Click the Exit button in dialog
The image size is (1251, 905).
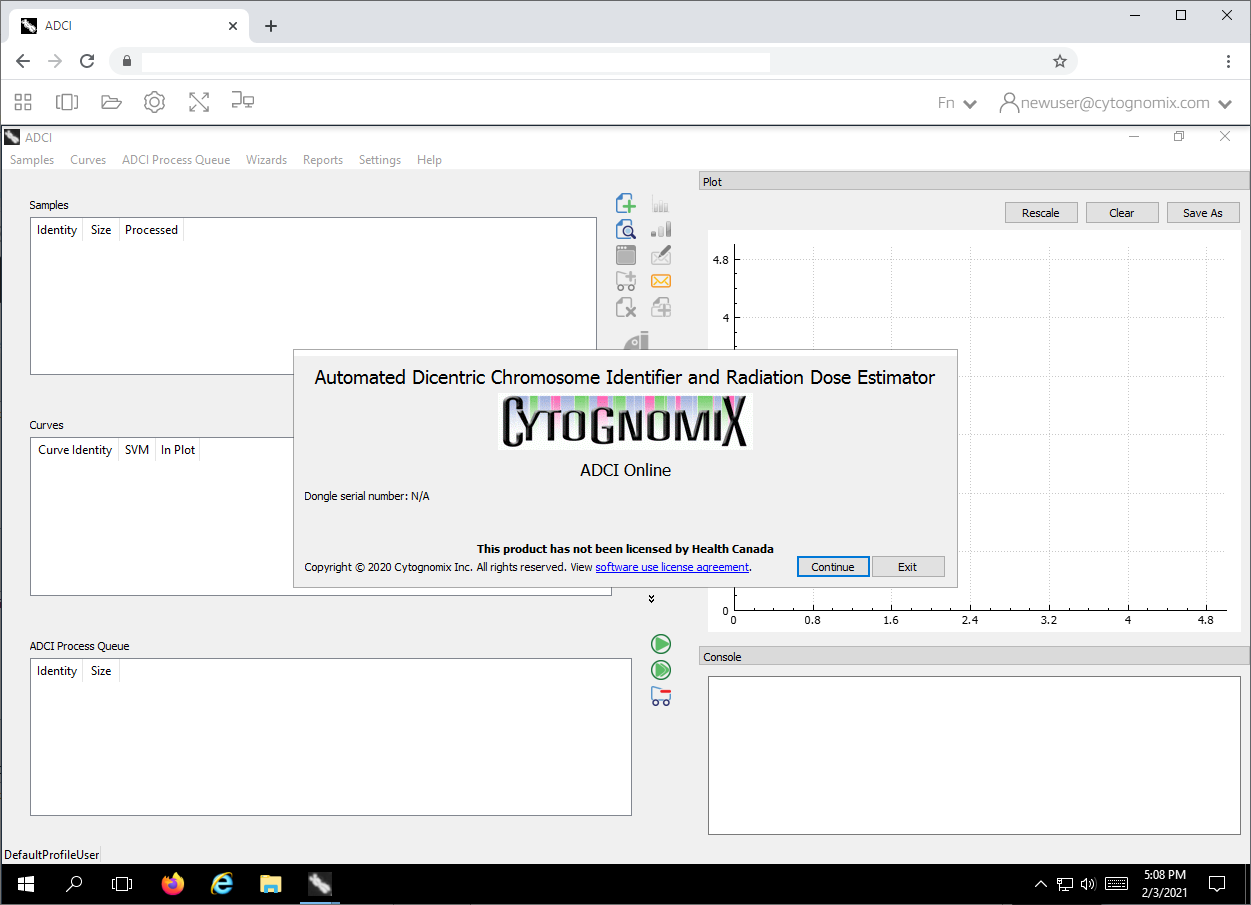tap(908, 567)
